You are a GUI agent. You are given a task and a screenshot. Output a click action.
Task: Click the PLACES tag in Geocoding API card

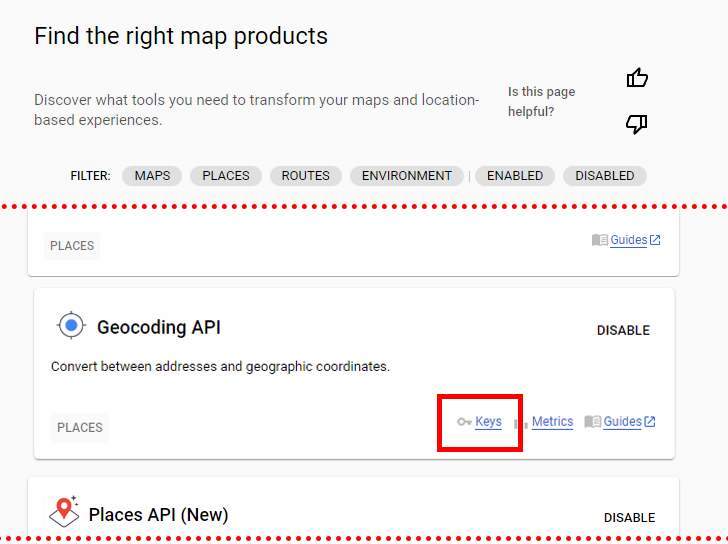pyautogui.click(x=80, y=428)
